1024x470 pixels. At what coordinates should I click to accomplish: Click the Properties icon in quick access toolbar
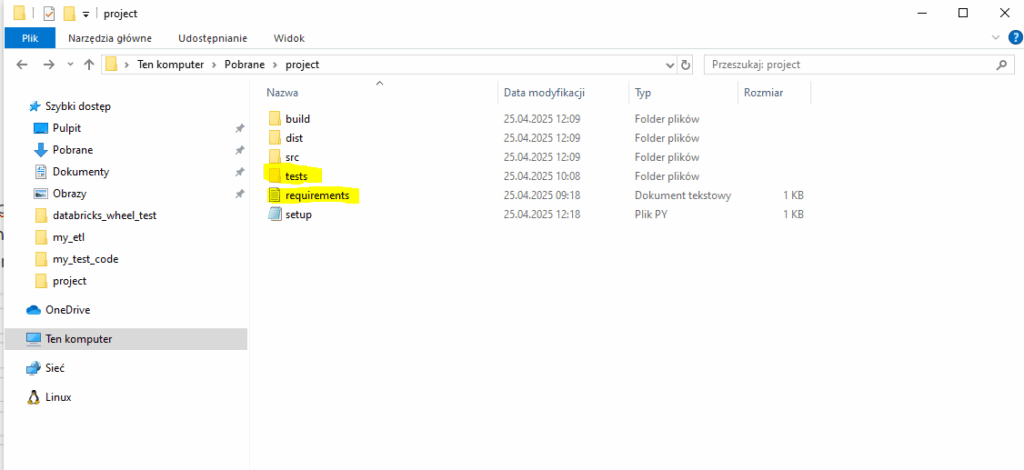pos(48,13)
